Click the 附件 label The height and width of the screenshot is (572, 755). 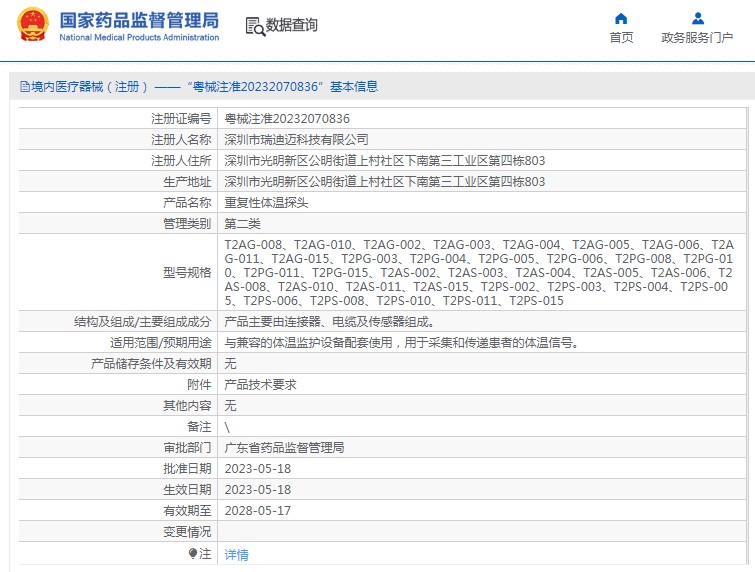pos(199,385)
